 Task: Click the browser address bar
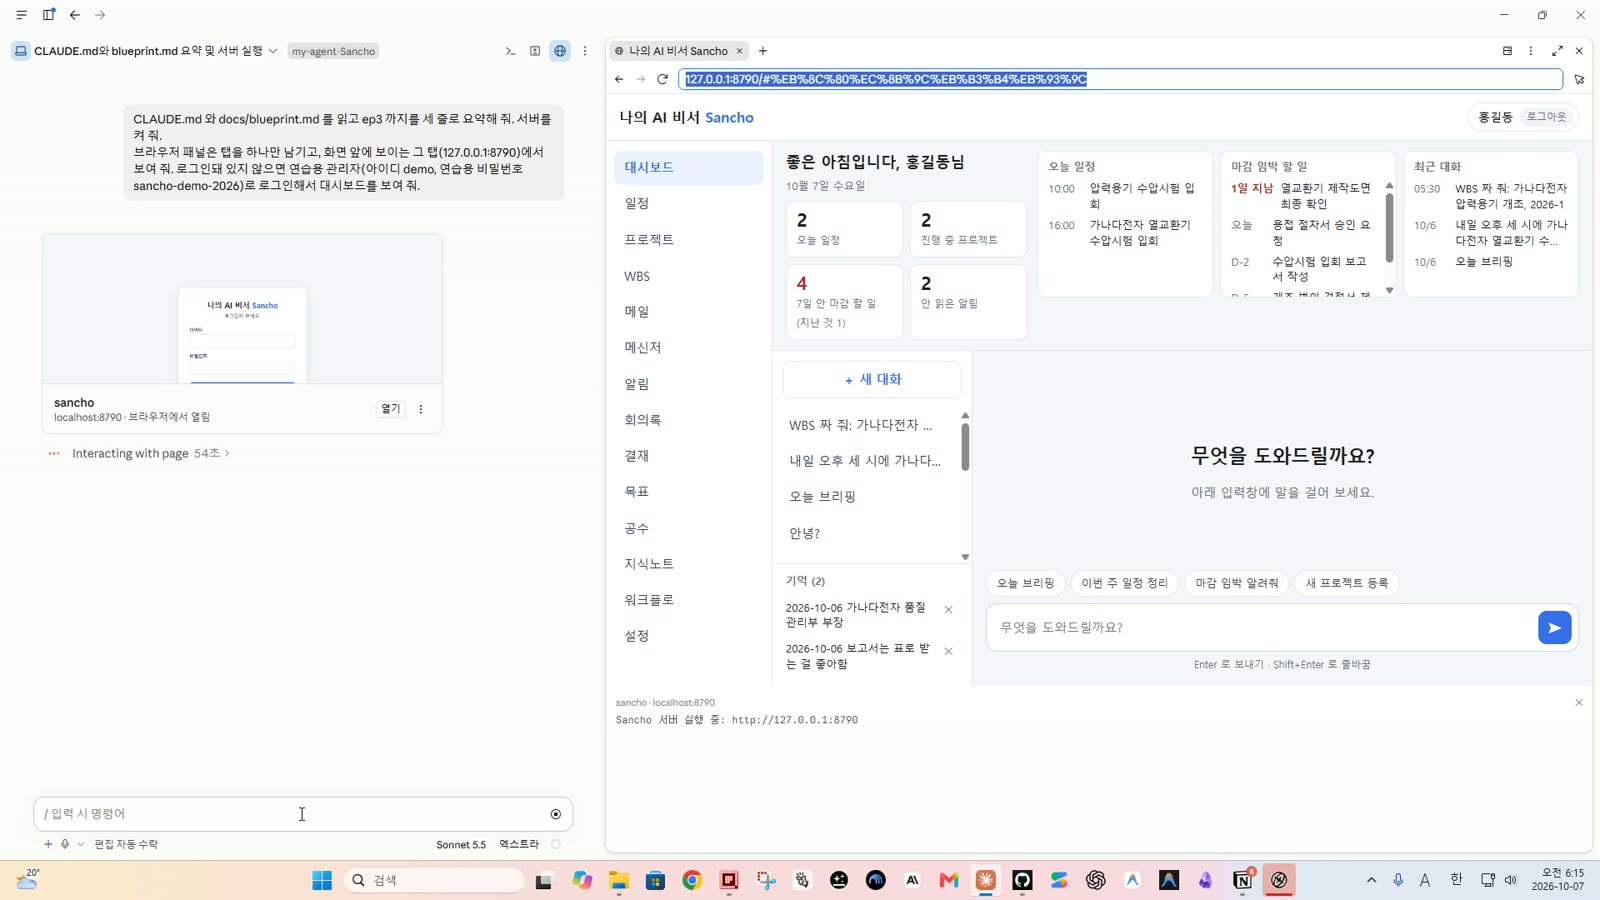click(x=1120, y=79)
